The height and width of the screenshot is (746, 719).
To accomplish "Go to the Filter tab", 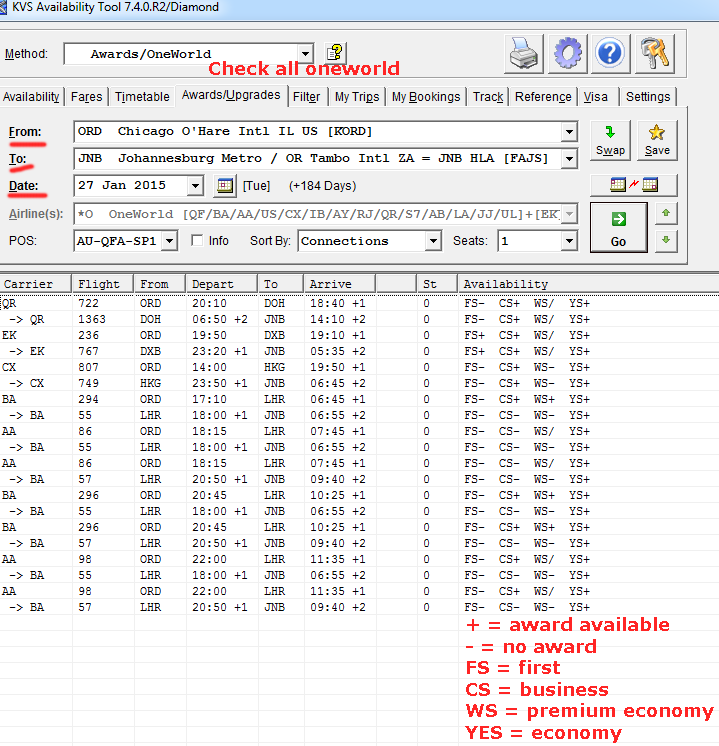I will 306,97.
